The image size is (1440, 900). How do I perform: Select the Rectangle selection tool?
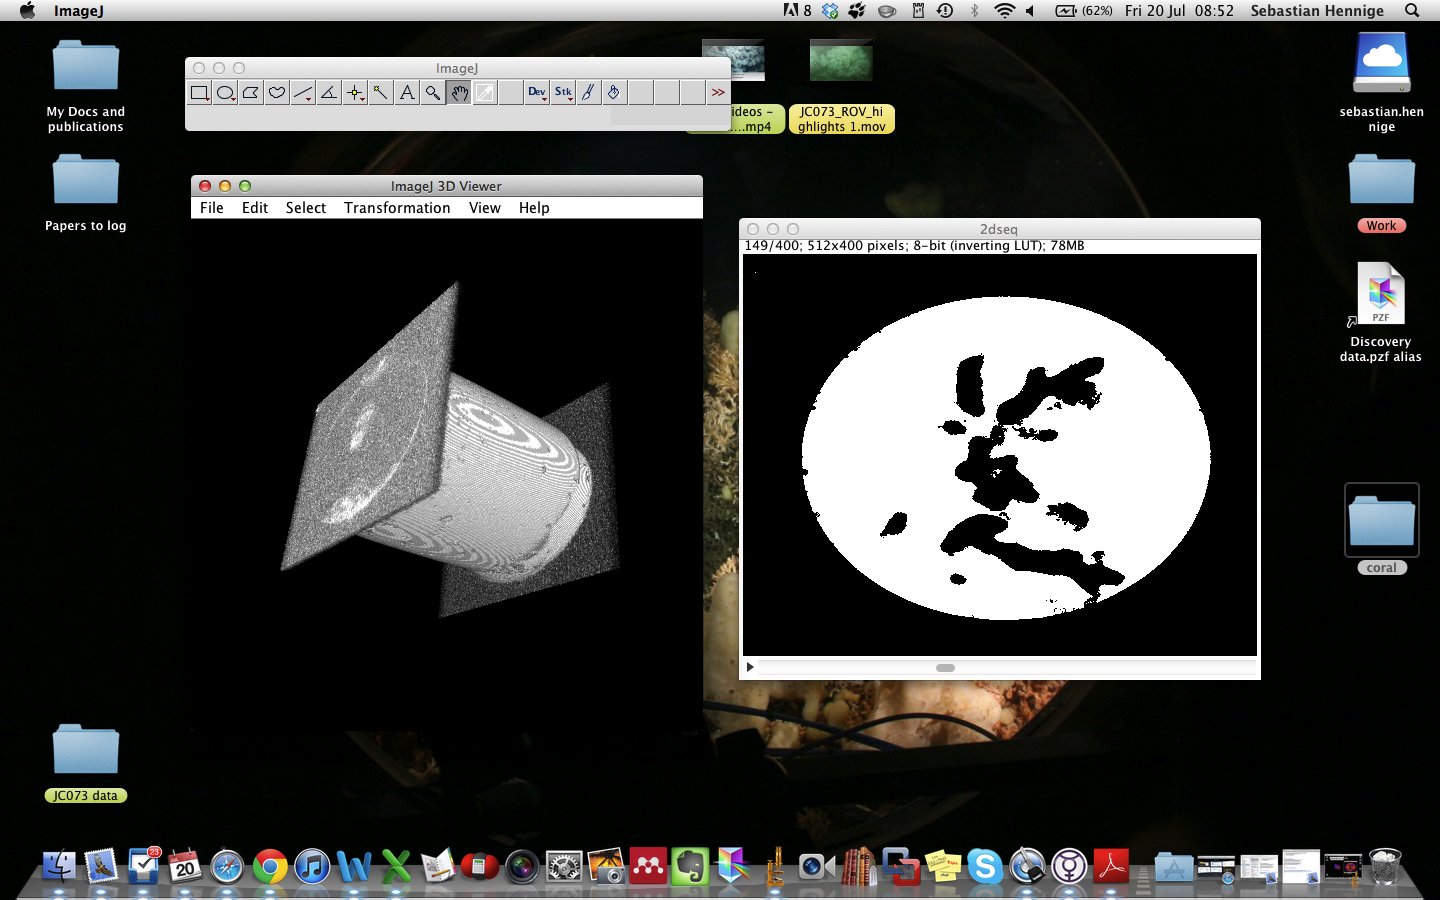(x=199, y=93)
